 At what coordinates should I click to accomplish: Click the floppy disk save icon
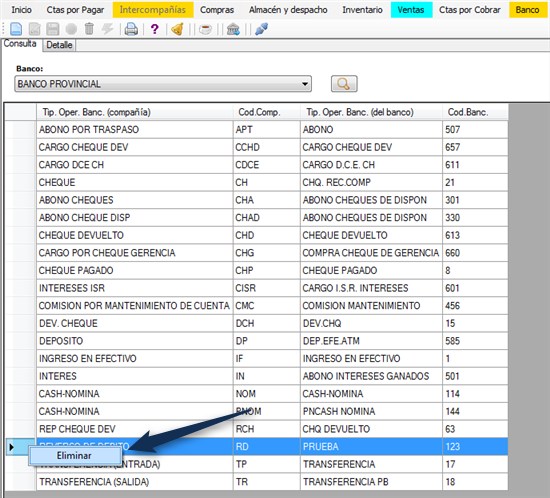(x=53, y=29)
